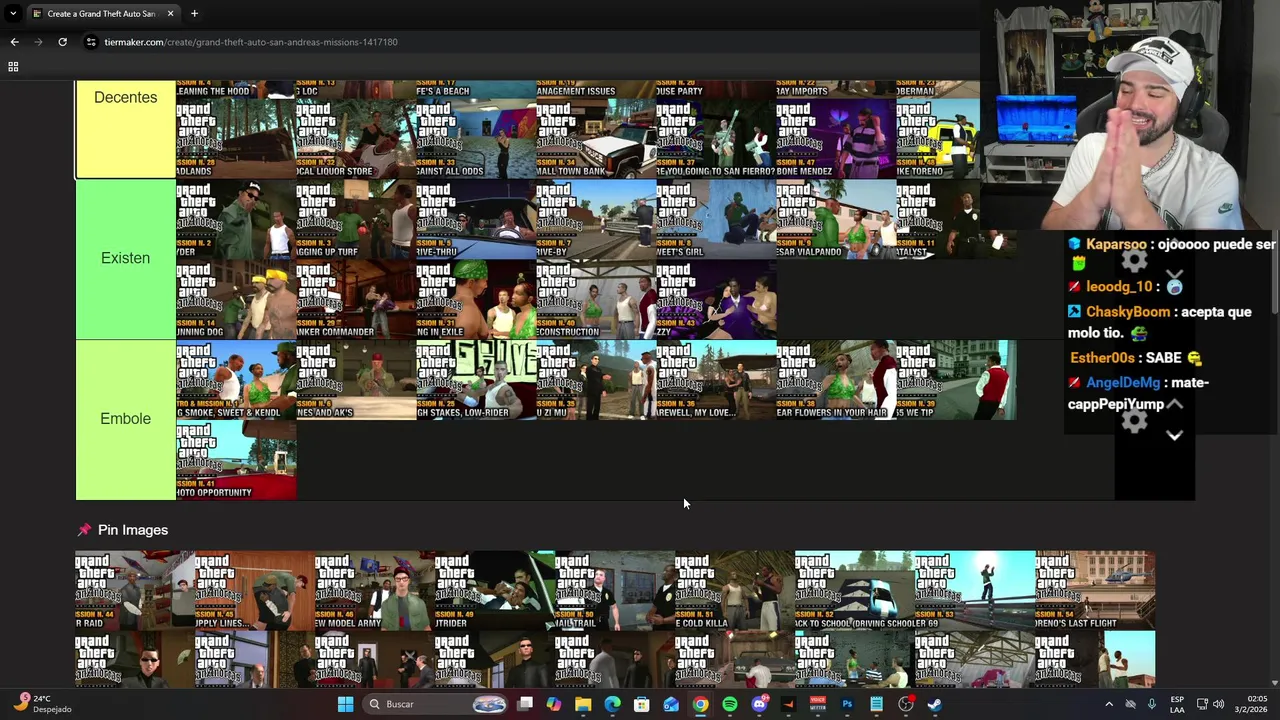
Task: Close the Create a Grand Theft Auto tab
Action: (x=170, y=13)
